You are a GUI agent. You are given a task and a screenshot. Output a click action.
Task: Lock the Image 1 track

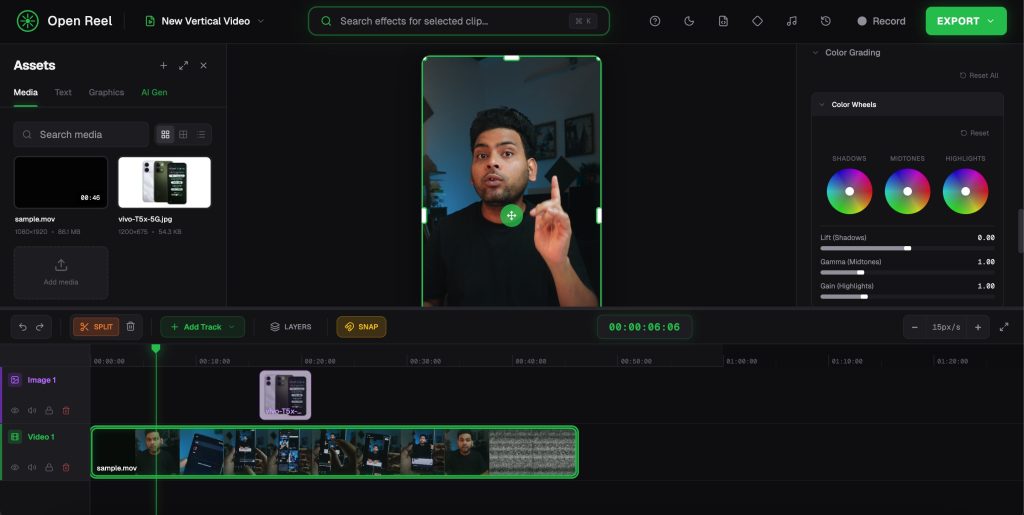(x=49, y=411)
